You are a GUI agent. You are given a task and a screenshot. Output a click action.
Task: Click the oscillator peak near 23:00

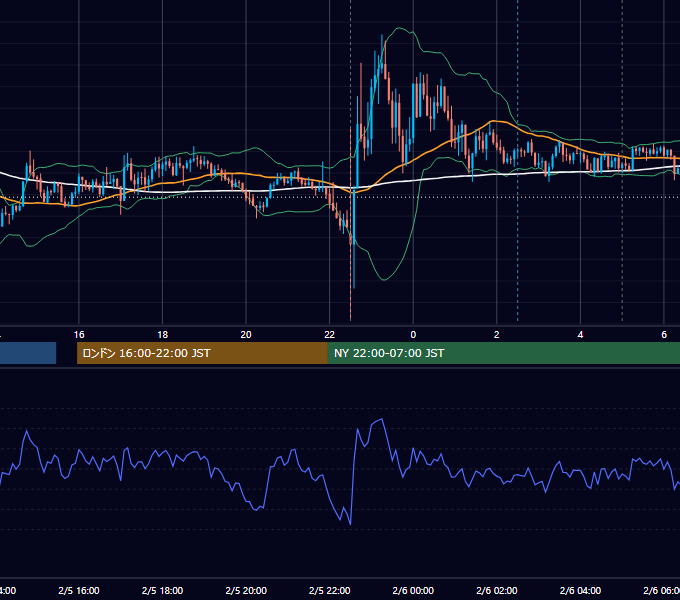[x=382, y=419]
